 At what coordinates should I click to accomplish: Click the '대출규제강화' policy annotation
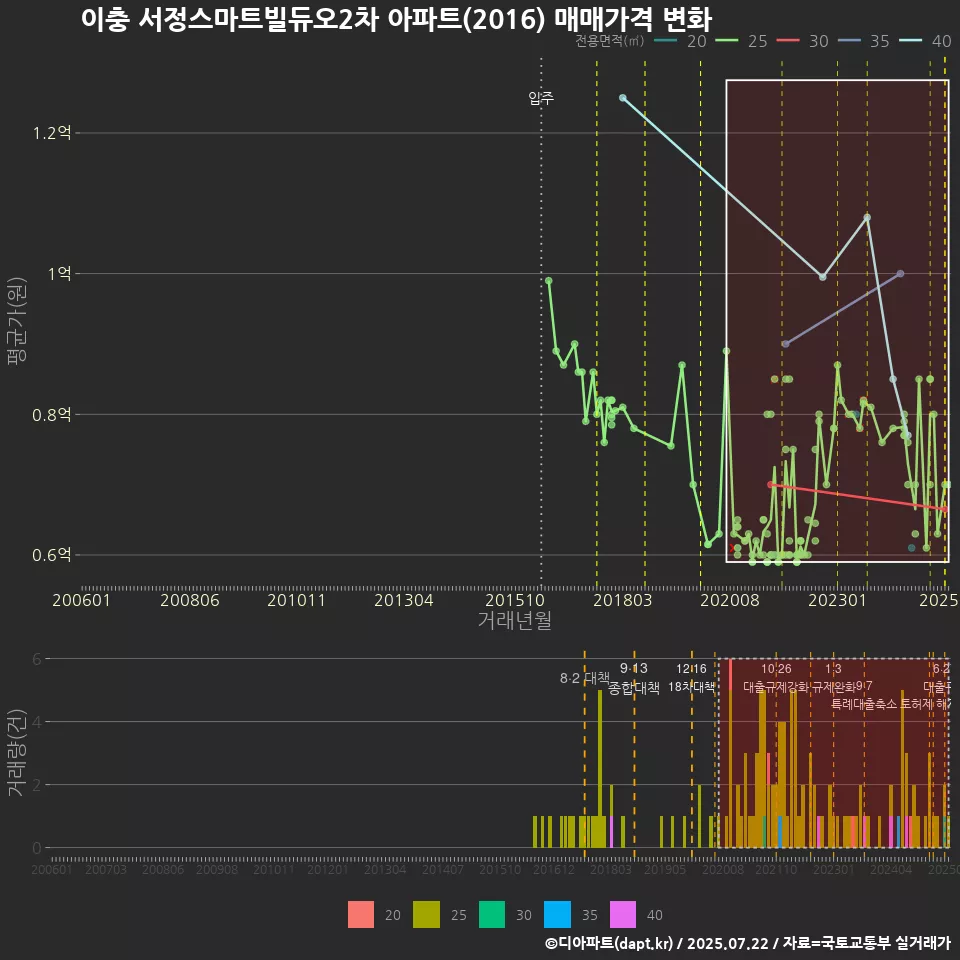pos(776,687)
